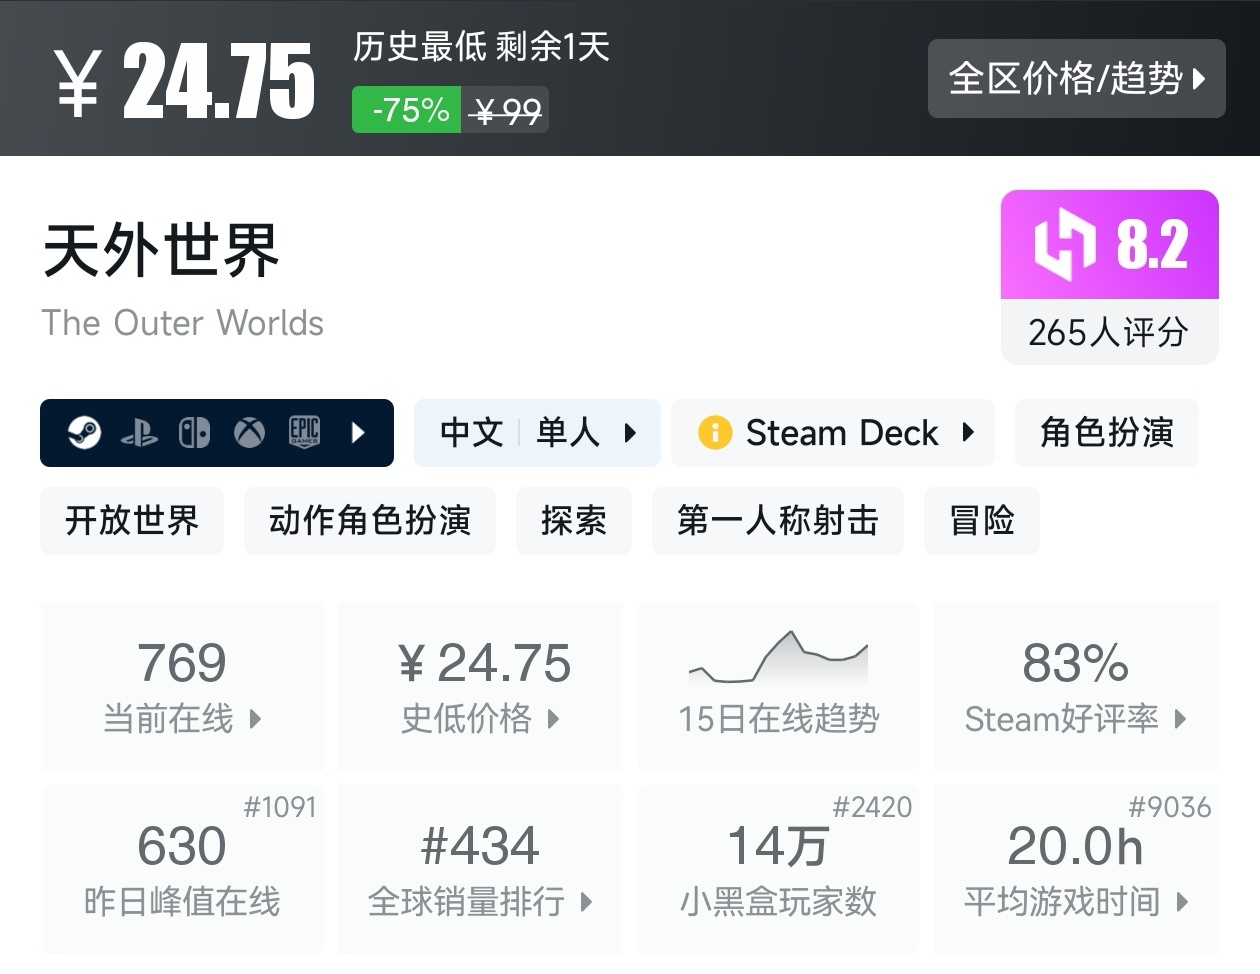Click the Steam Deck yellow info icon

715,433
